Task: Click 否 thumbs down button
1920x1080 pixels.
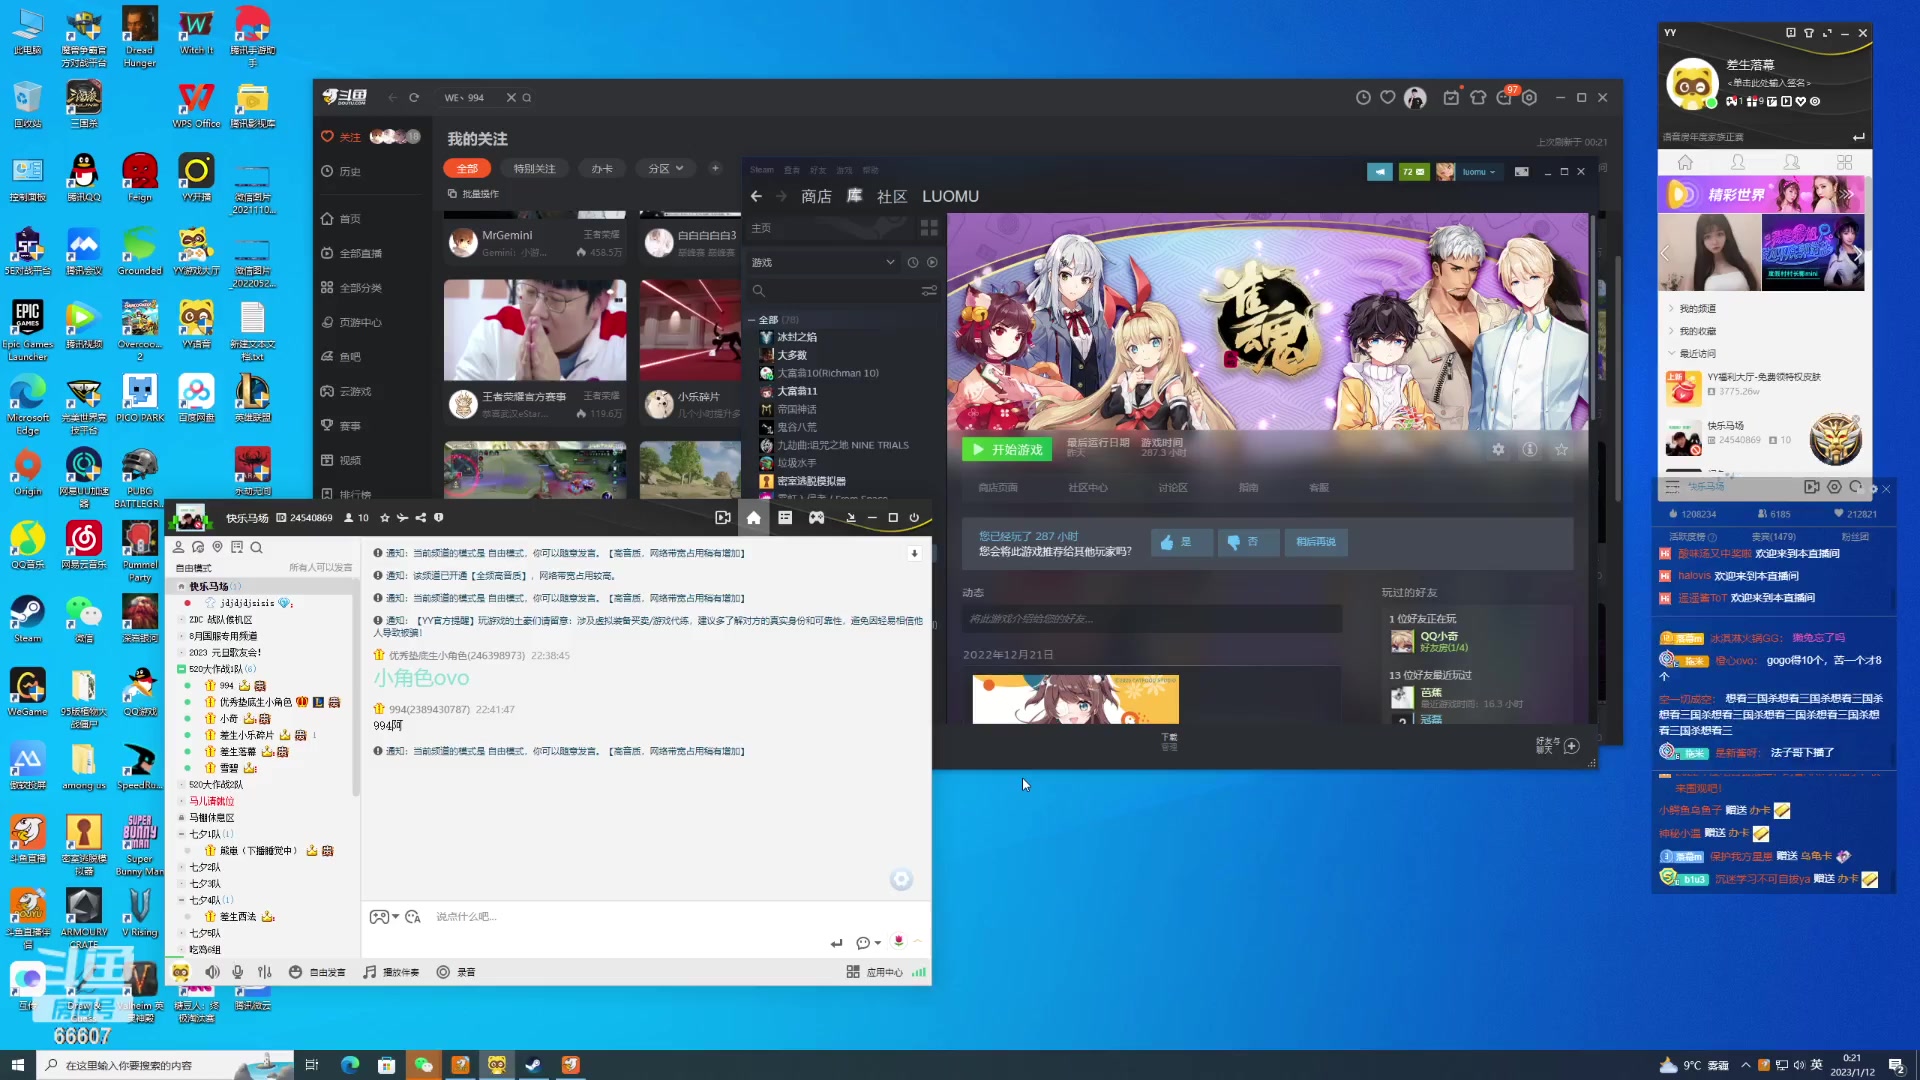Action: (x=1247, y=542)
